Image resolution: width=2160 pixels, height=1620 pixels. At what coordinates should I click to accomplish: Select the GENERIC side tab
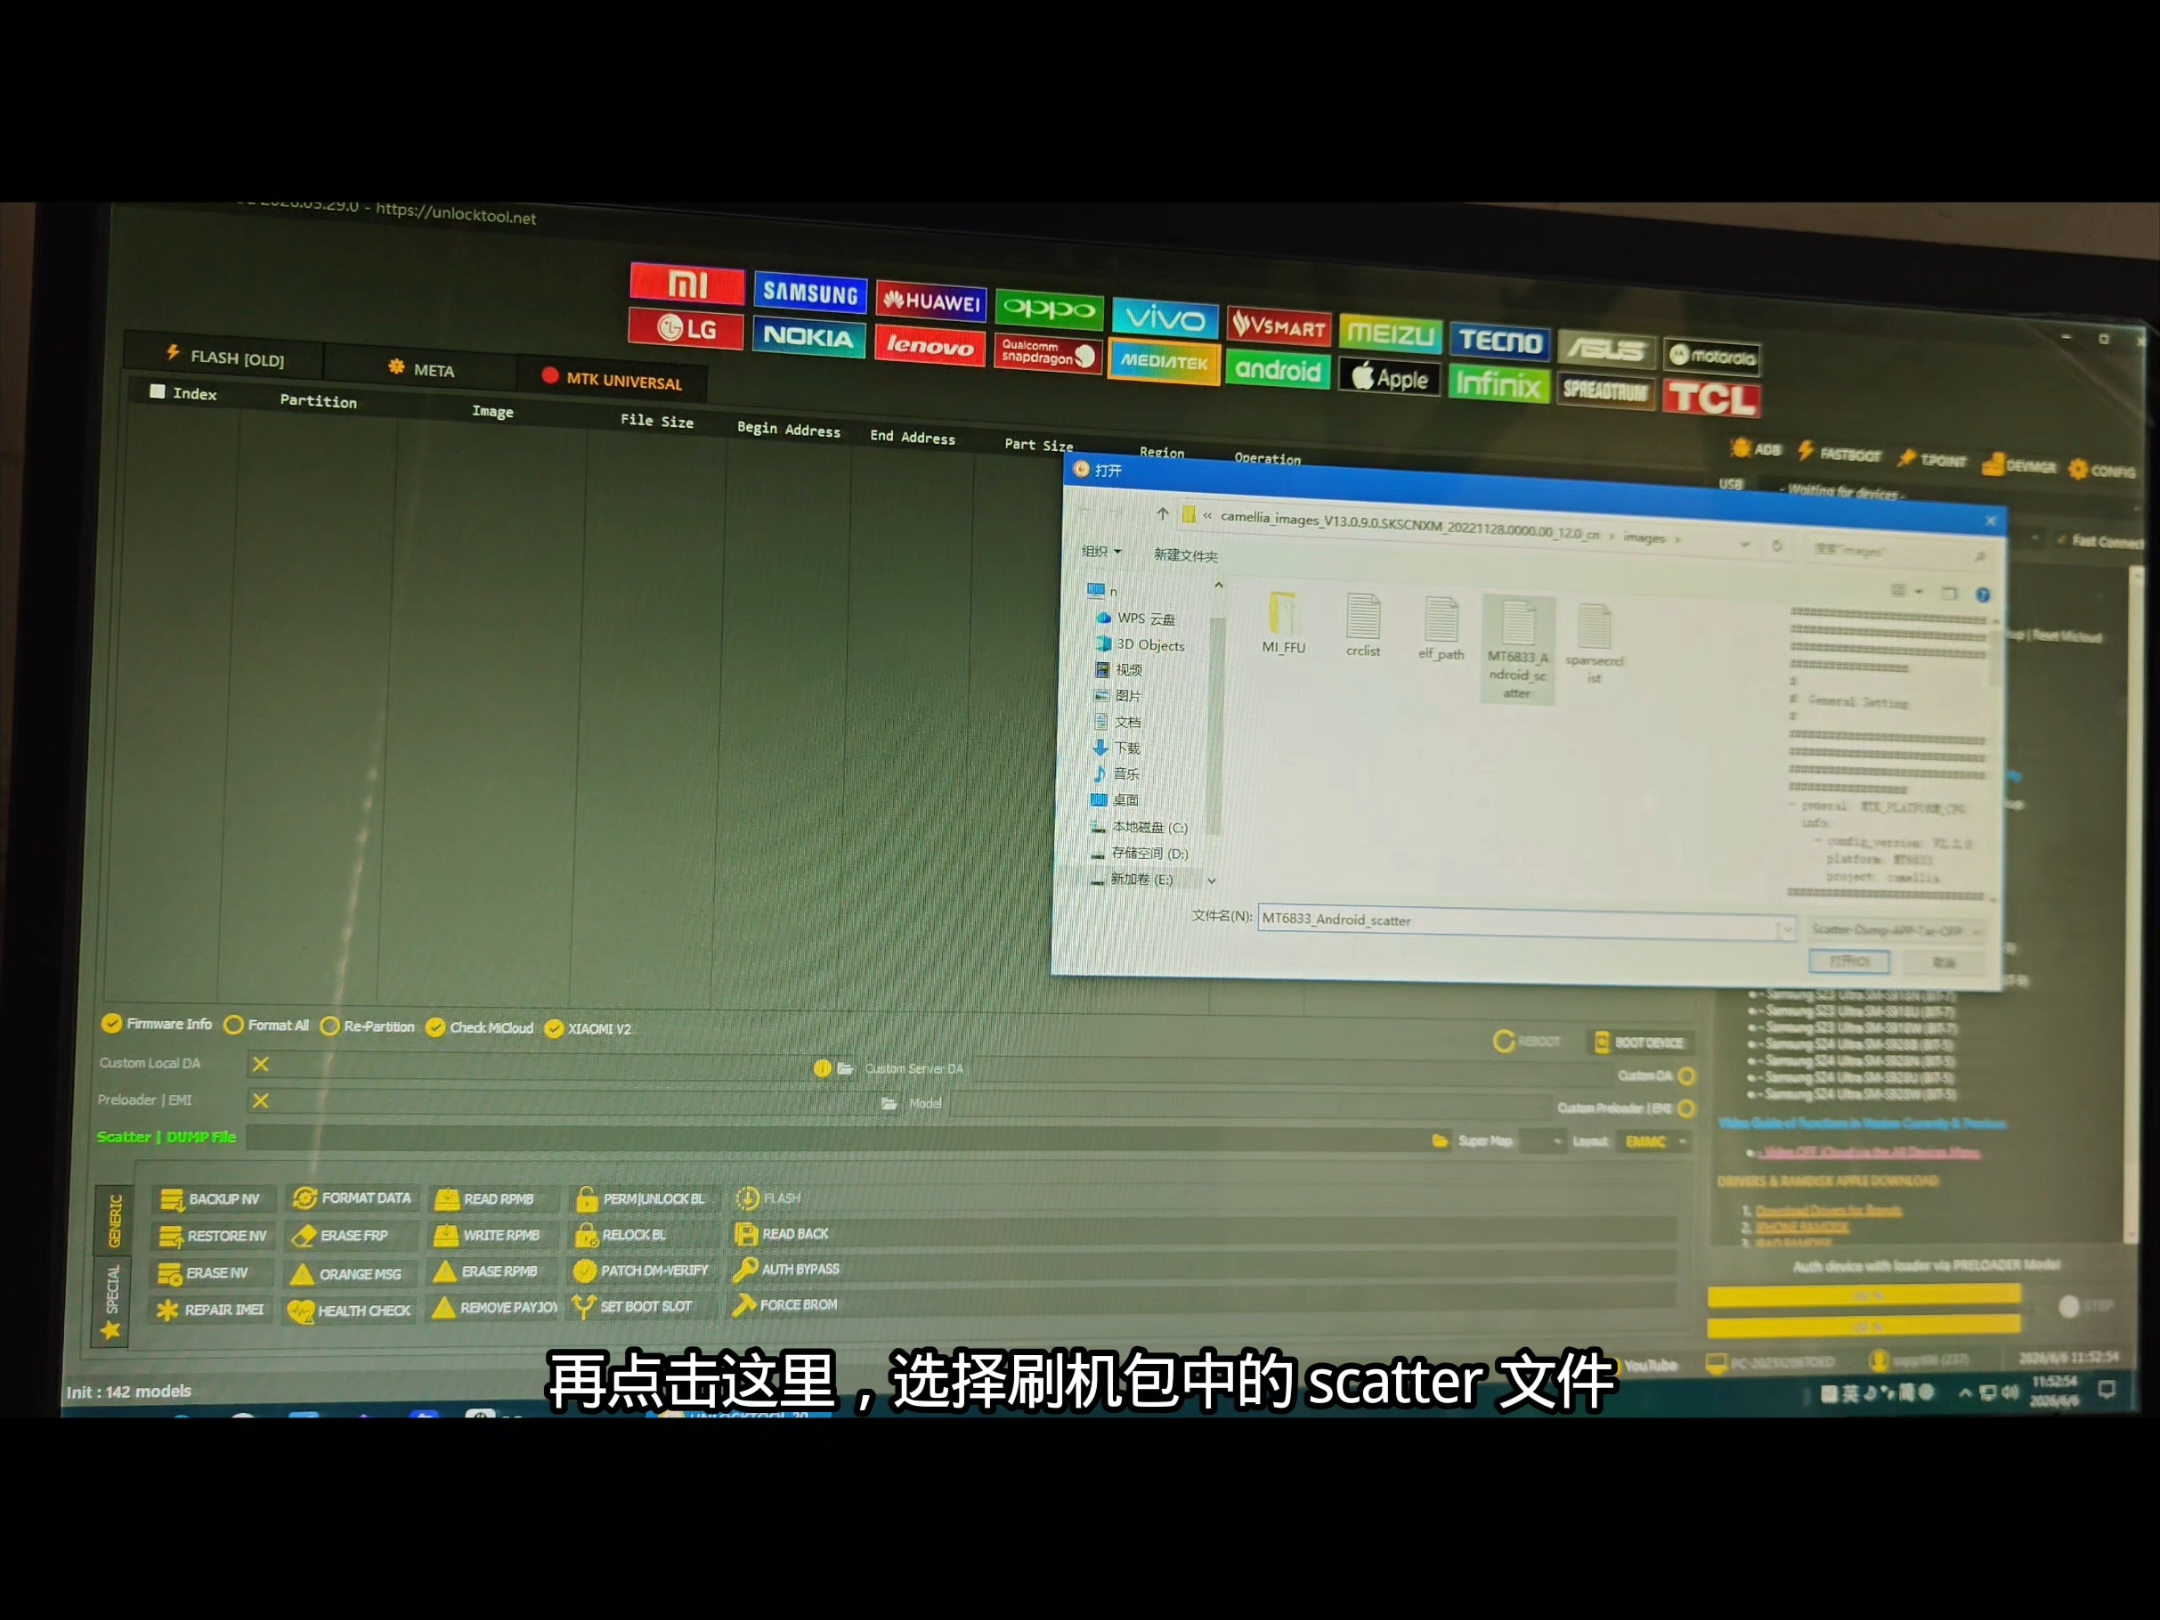coord(114,1220)
